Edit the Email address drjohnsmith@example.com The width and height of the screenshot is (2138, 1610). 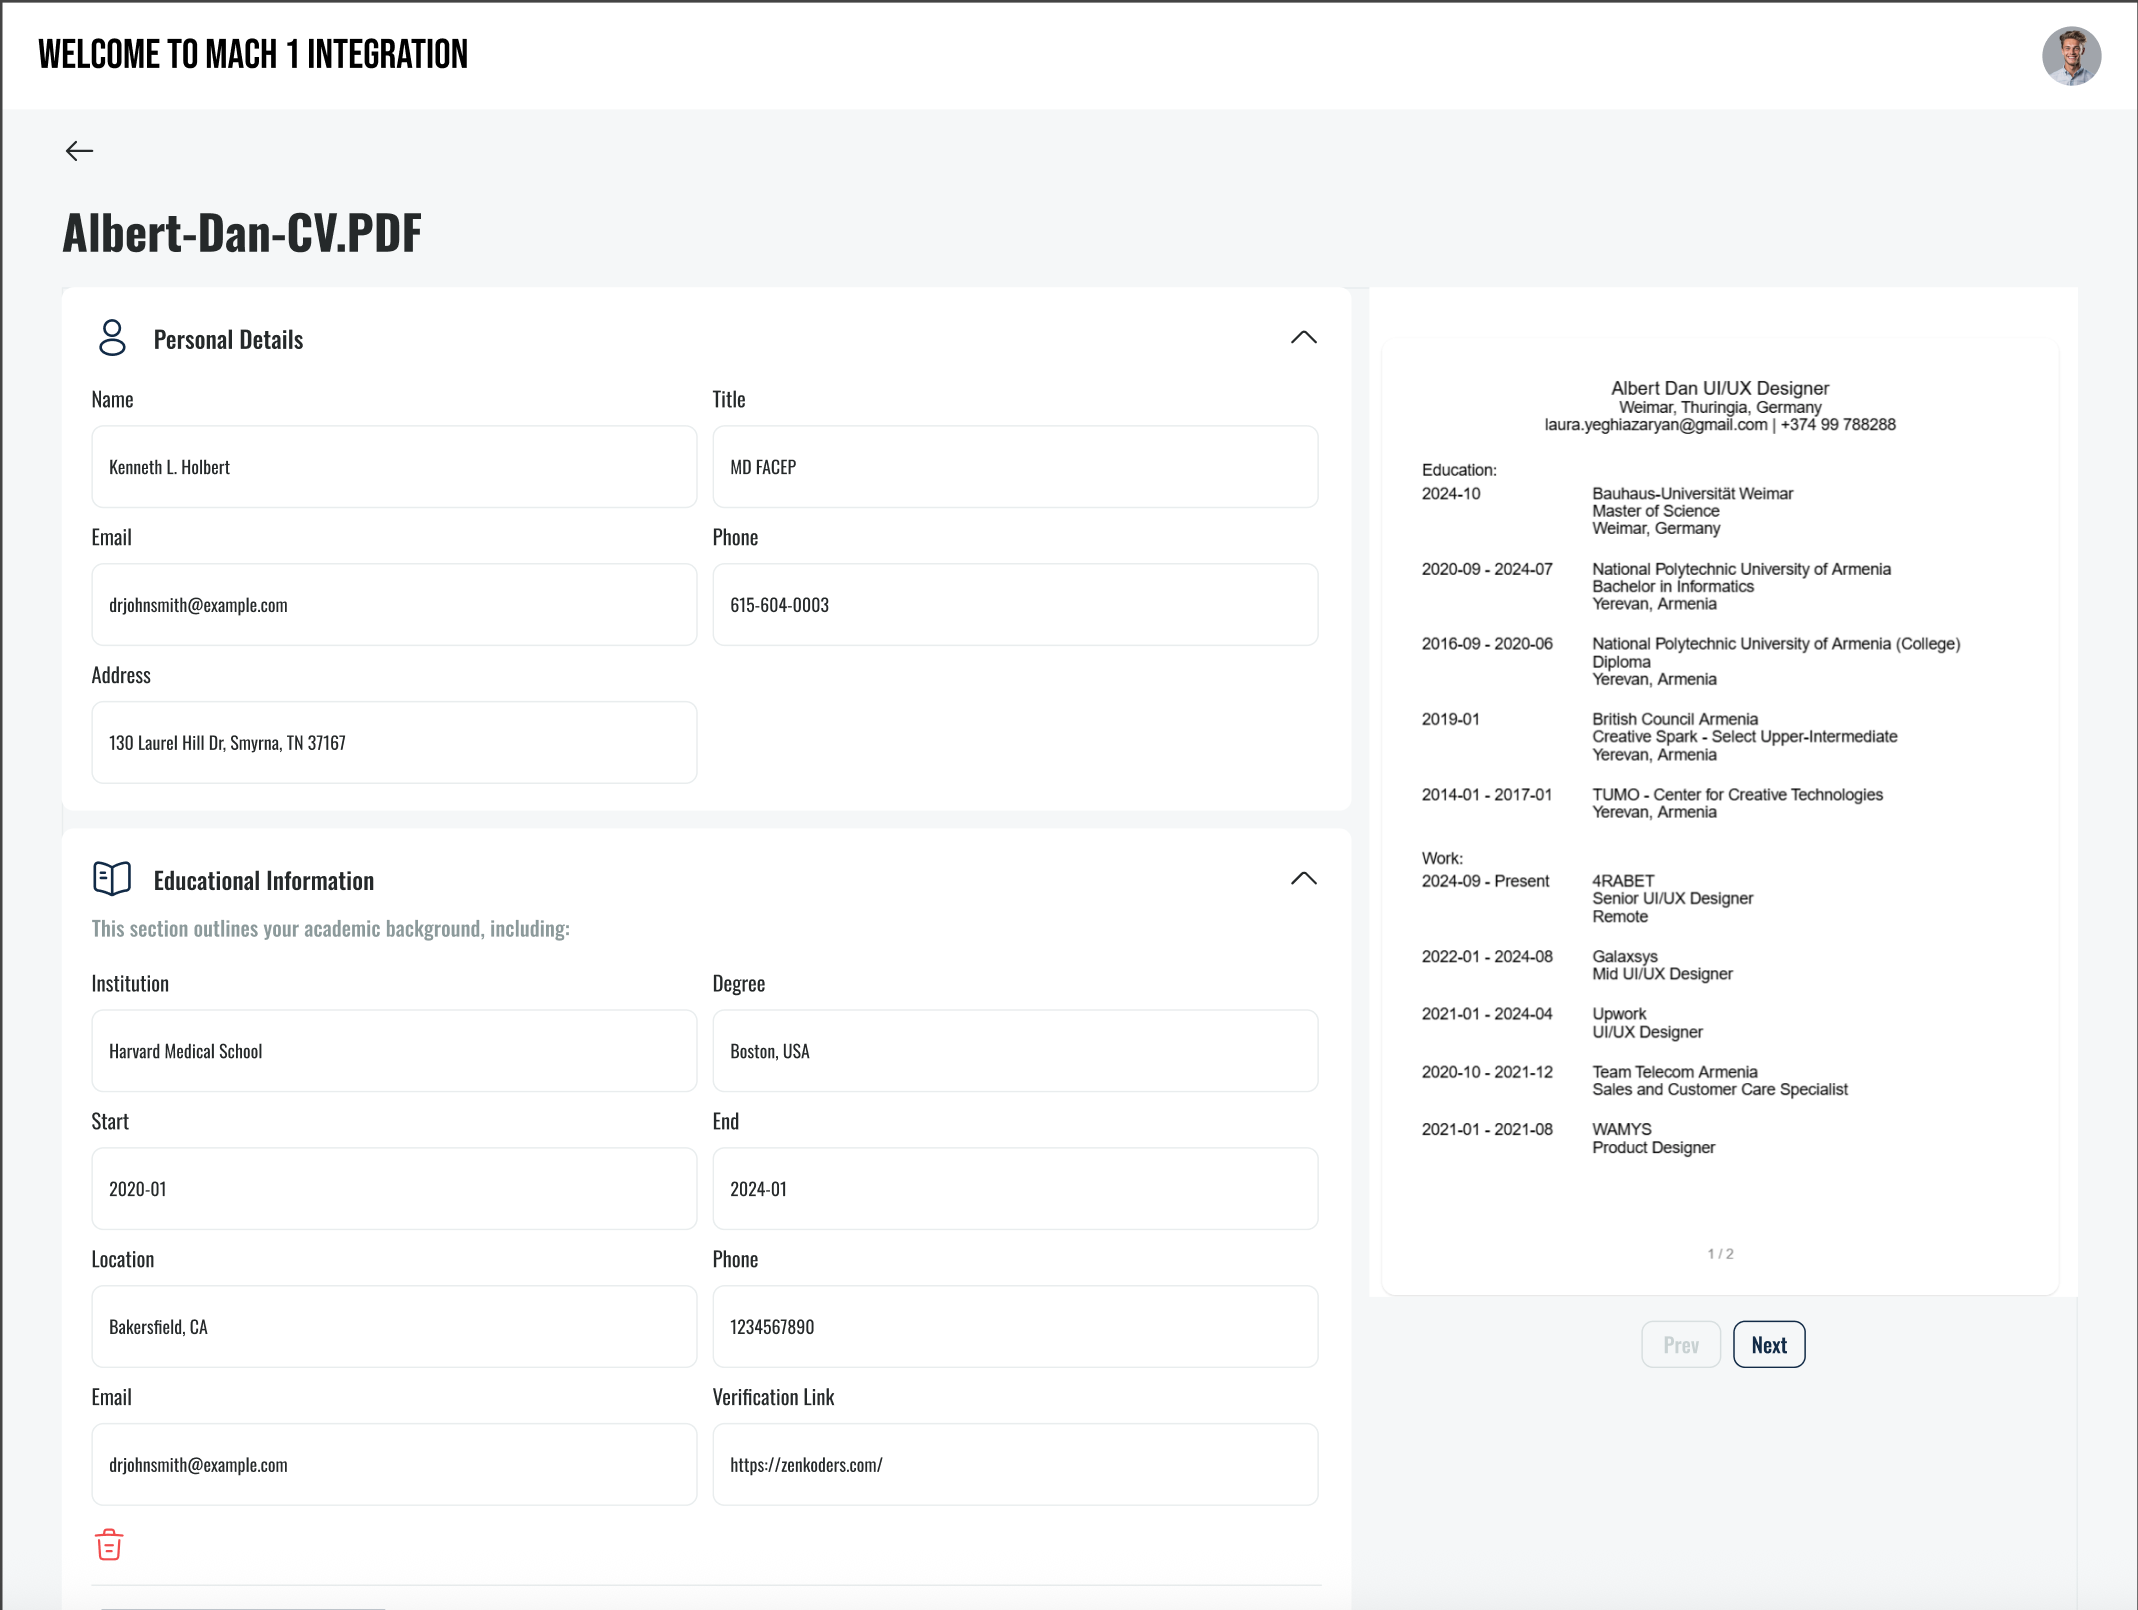click(393, 604)
